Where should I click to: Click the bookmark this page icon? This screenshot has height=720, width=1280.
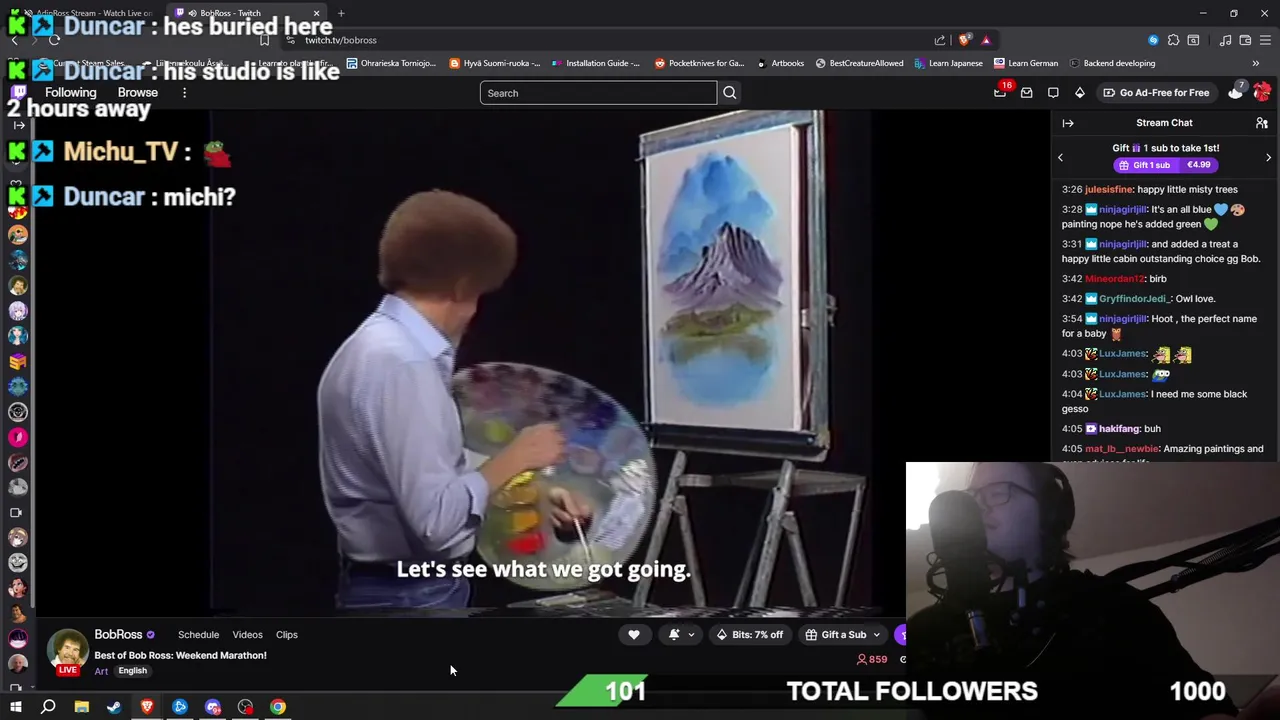[x=264, y=40]
